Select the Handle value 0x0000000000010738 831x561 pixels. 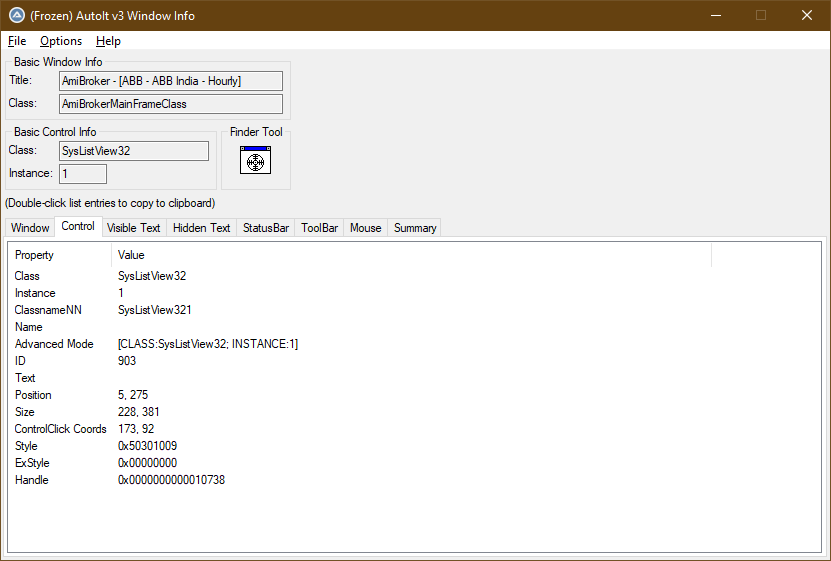171,479
